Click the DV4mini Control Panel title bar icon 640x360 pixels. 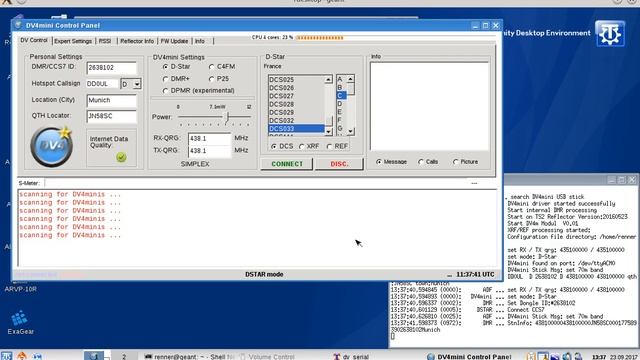(x=18, y=25)
